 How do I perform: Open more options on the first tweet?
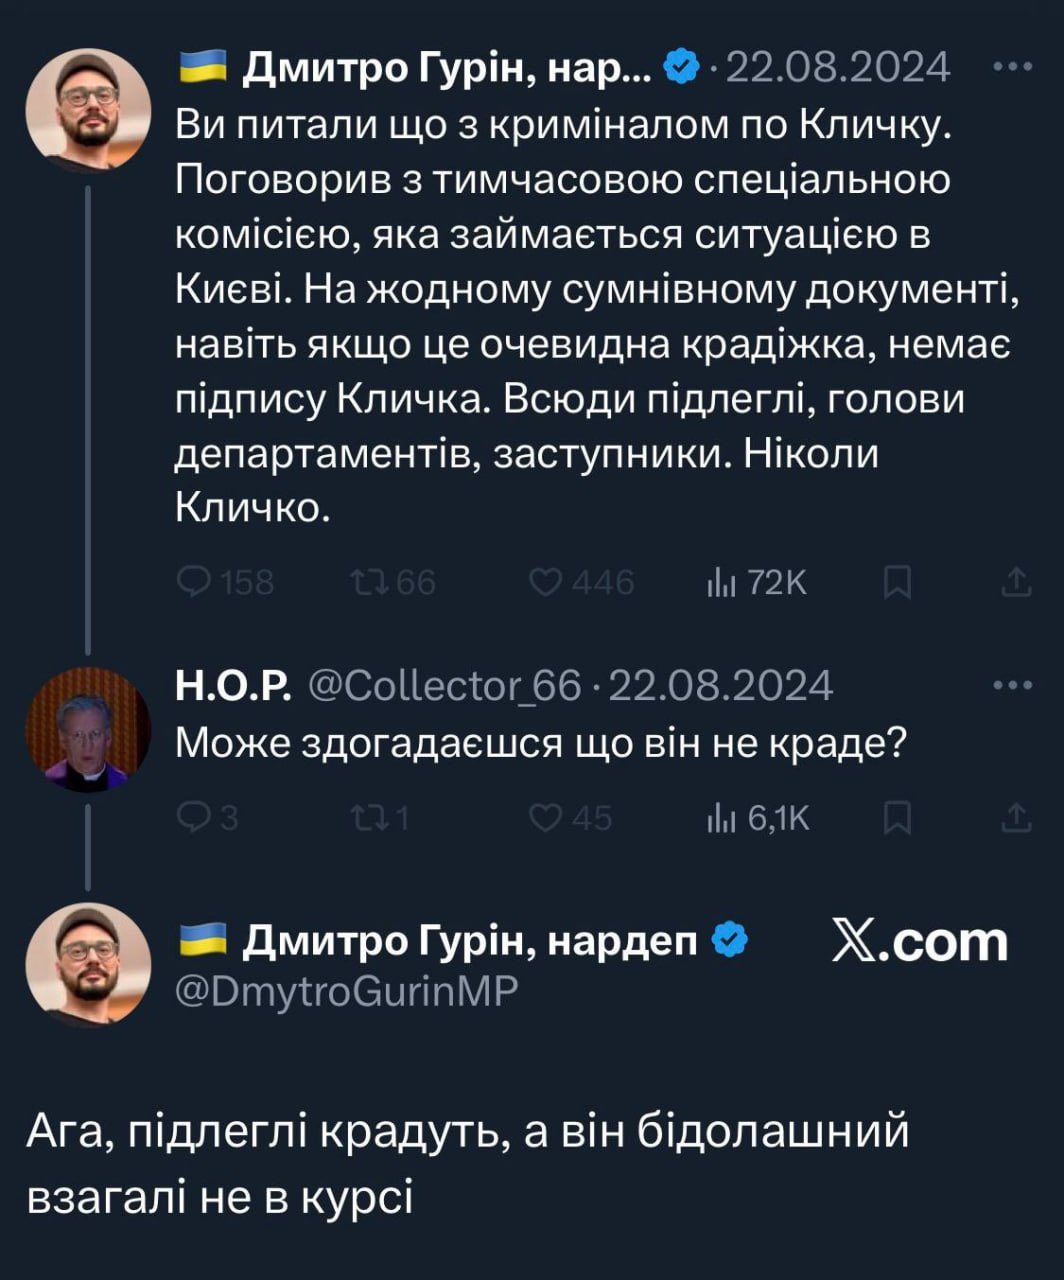click(1016, 68)
